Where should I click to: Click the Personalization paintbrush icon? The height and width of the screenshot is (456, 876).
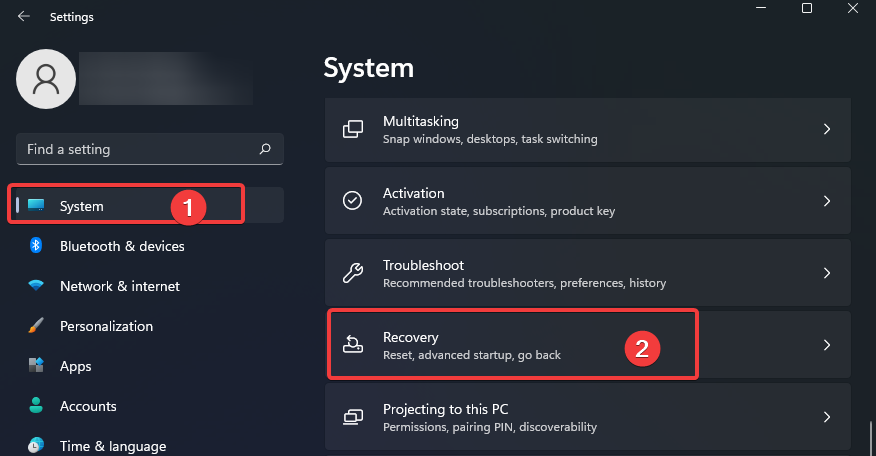(x=36, y=325)
